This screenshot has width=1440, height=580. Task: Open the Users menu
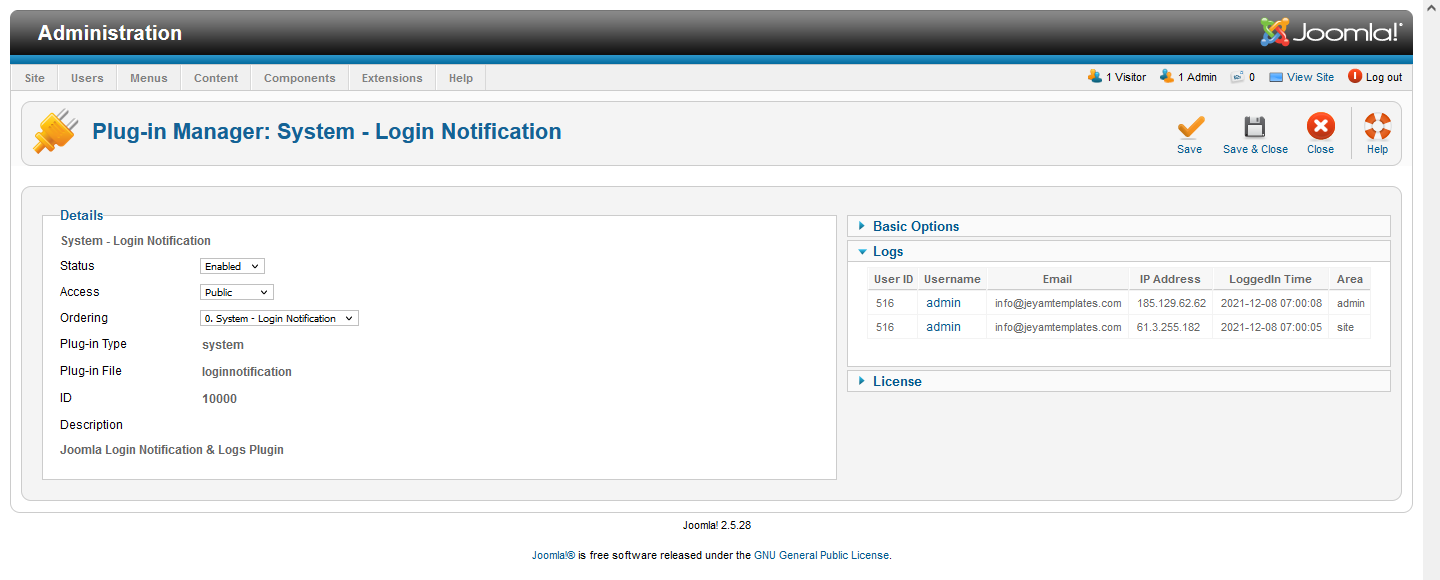point(87,78)
